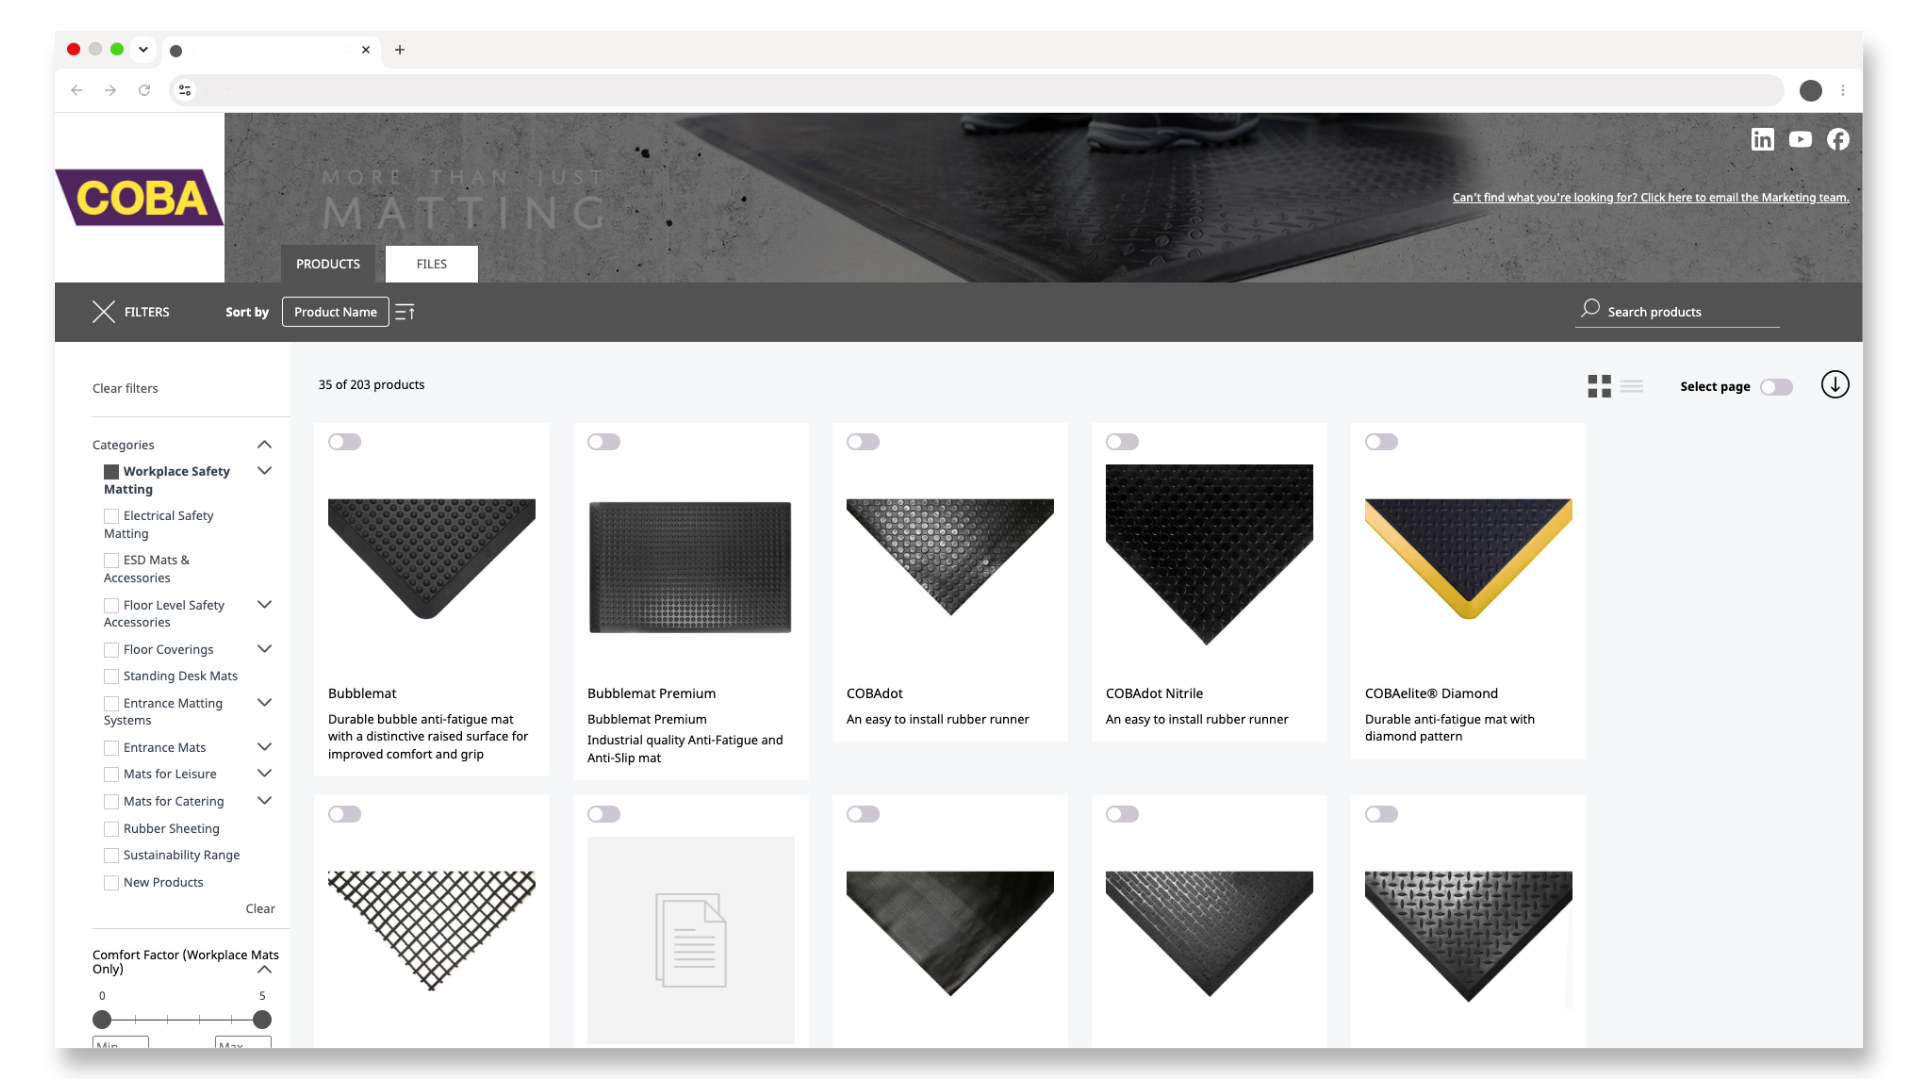
Task: Switch to grid view icon
Action: coord(1599,386)
